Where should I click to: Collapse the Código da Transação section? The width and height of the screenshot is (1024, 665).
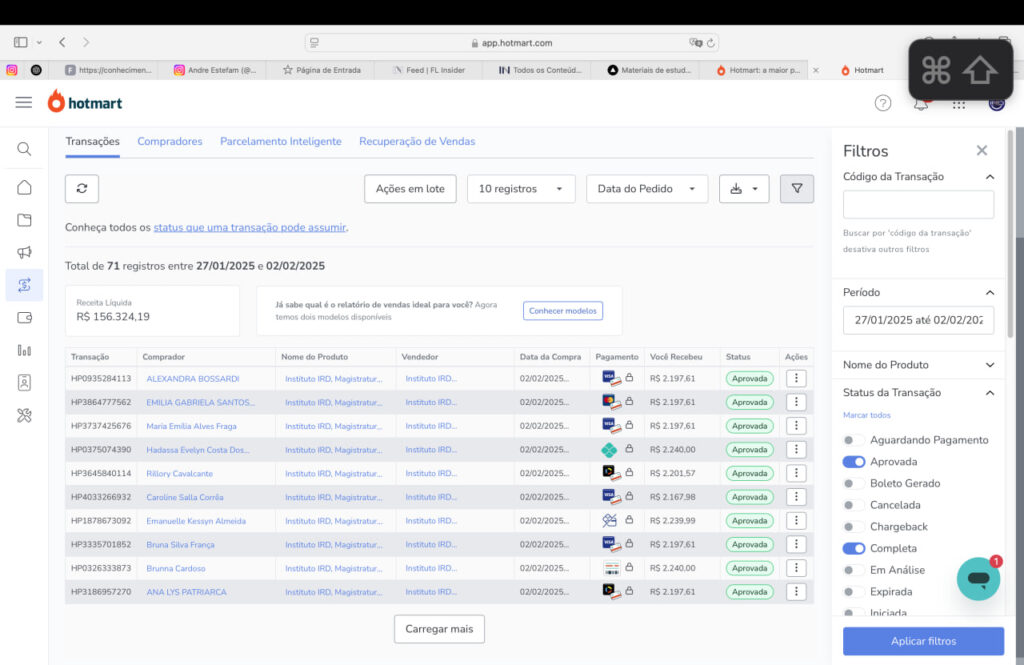coord(990,177)
